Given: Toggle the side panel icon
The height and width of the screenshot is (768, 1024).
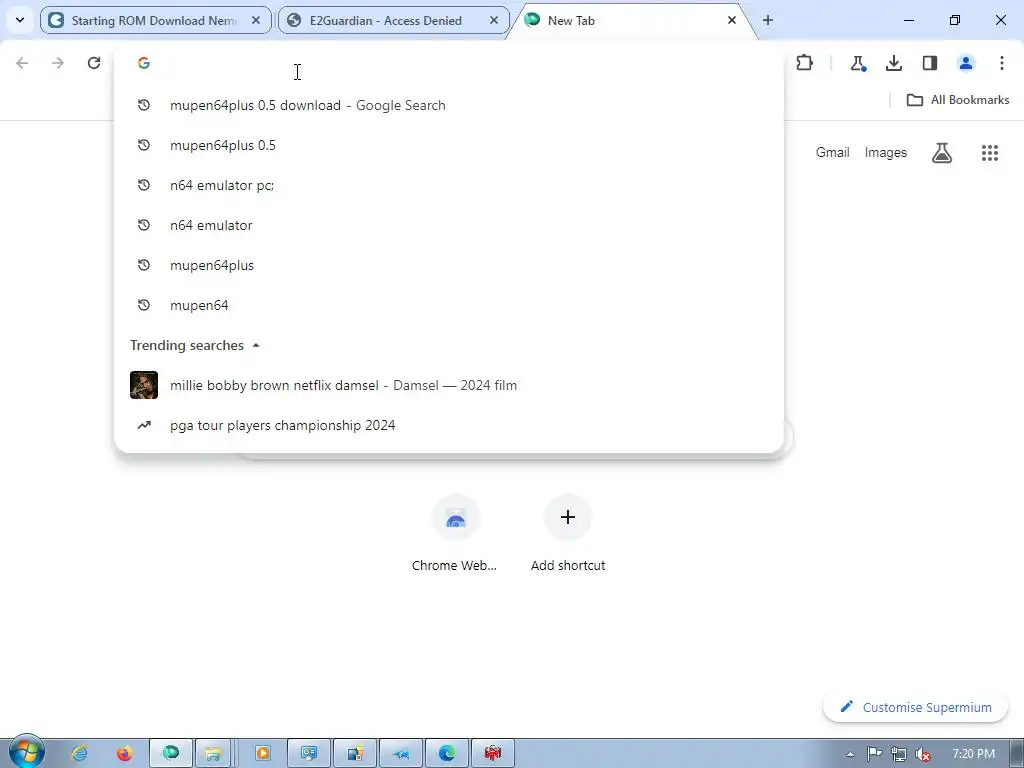Looking at the screenshot, I should 929,63.
